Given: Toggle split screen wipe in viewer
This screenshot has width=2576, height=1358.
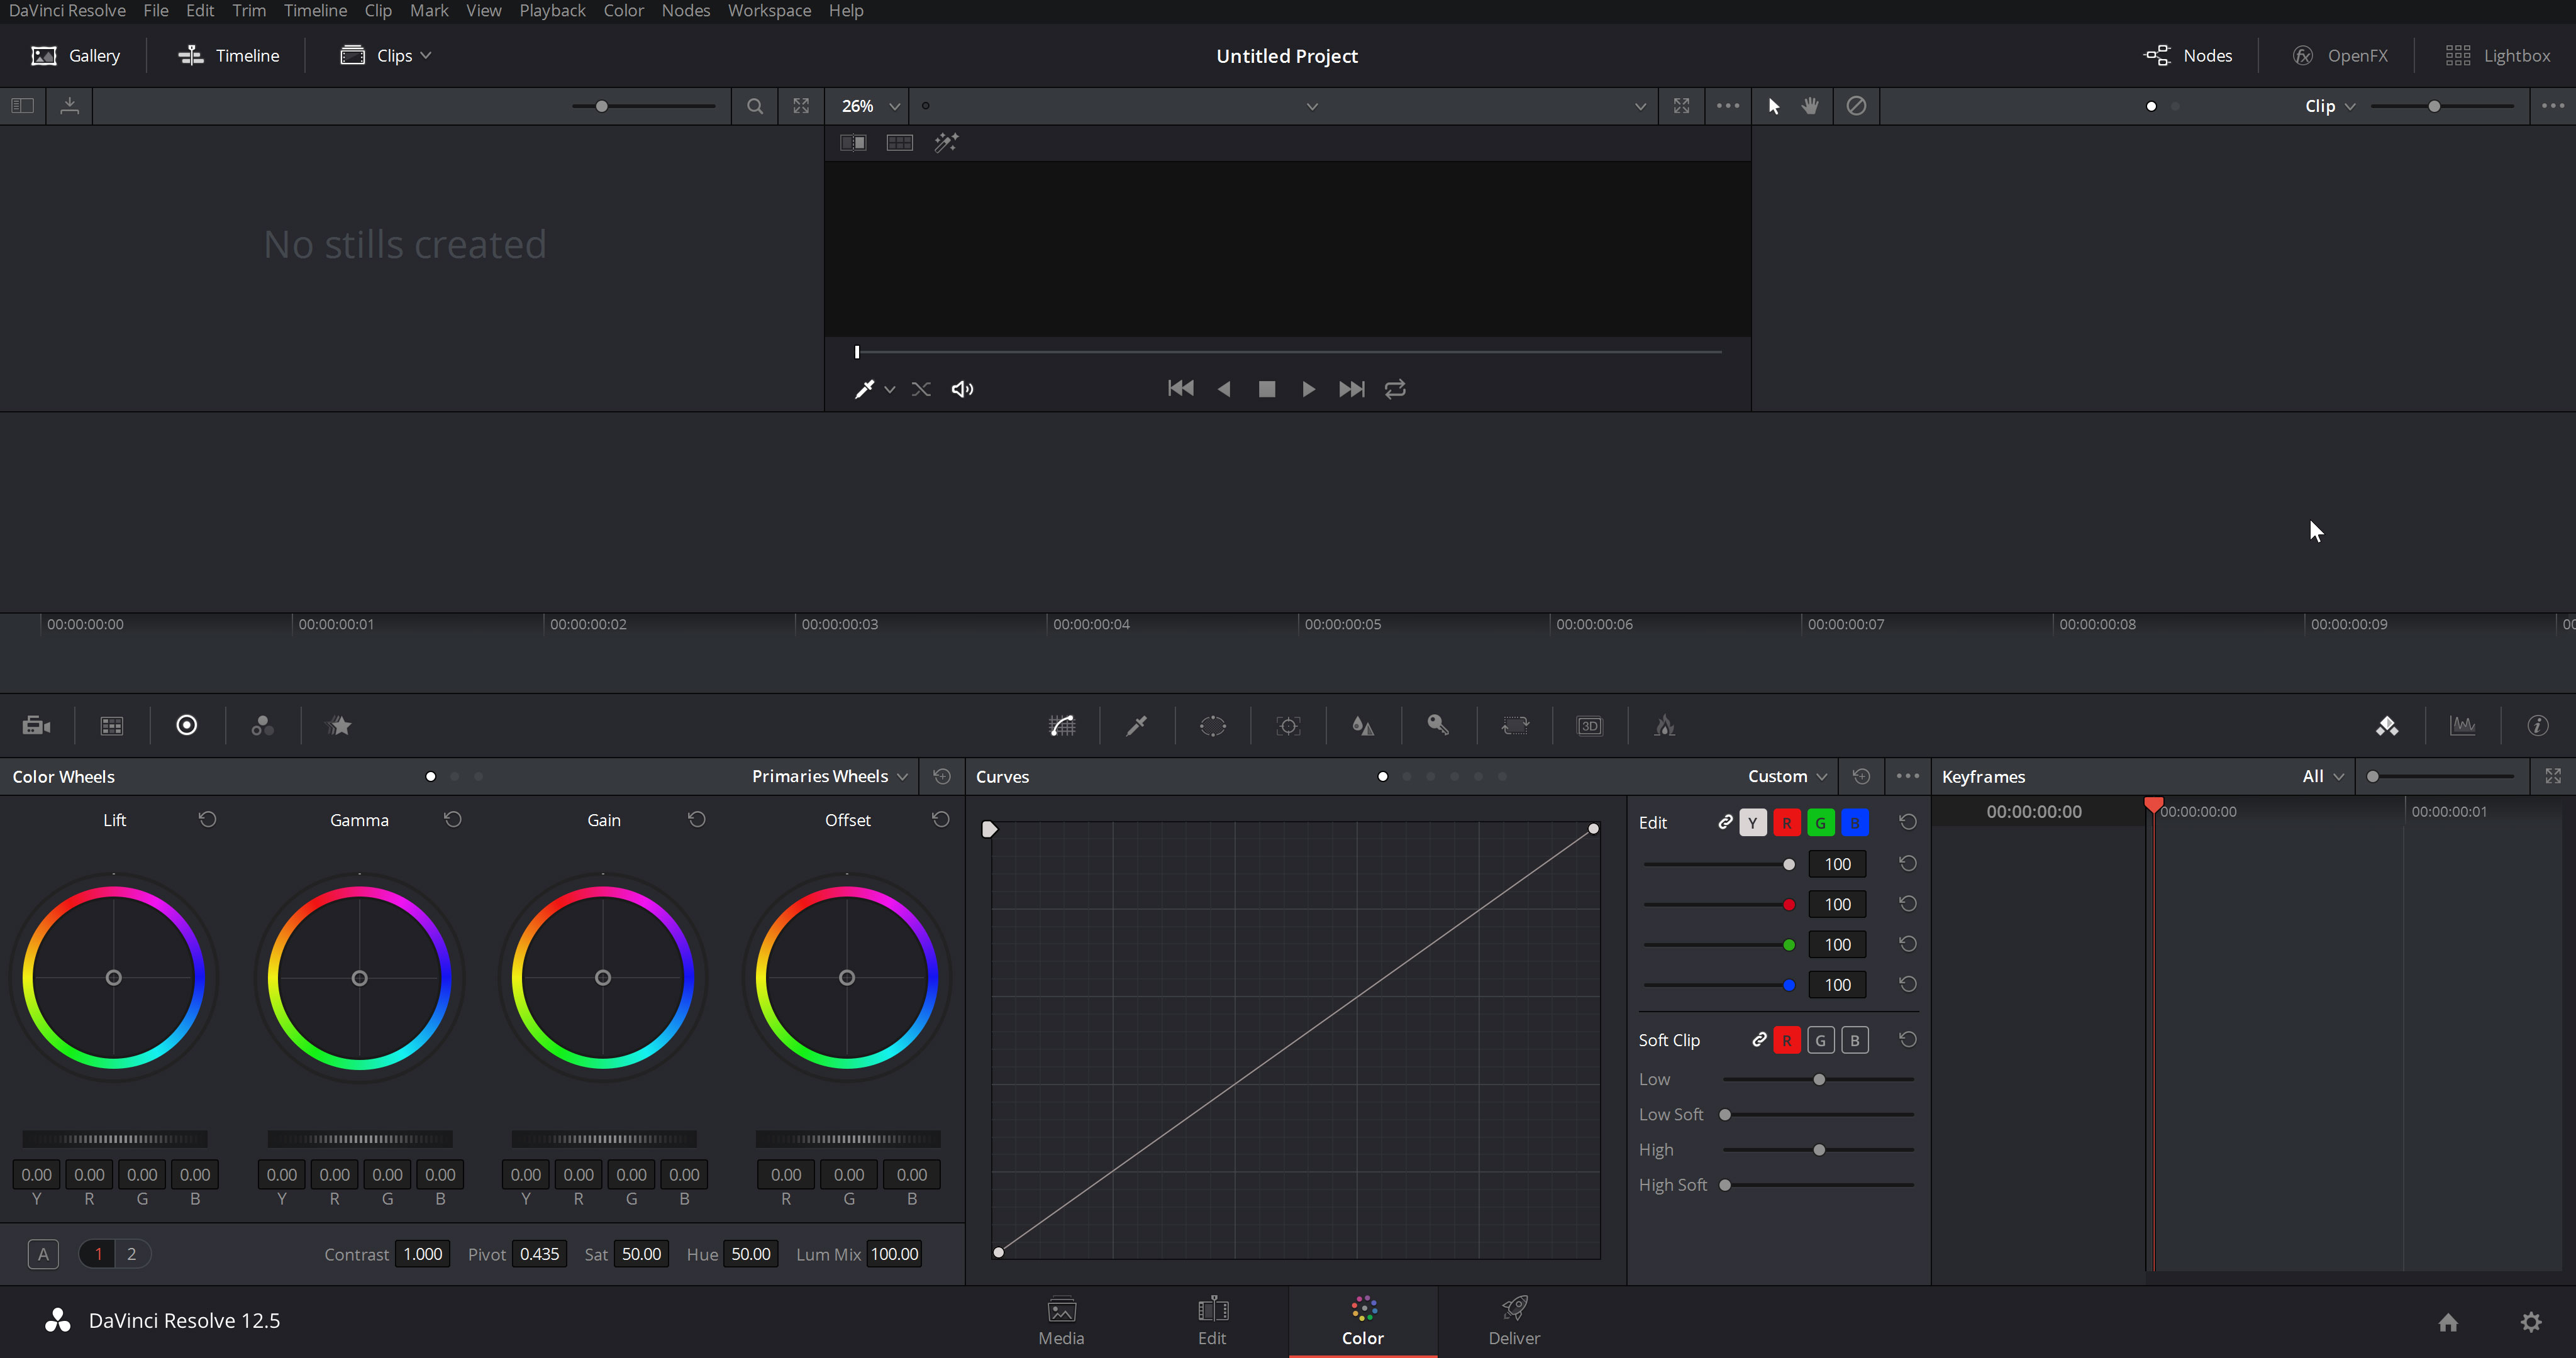Looking at the screenshot, I should [x=853, y=143].
